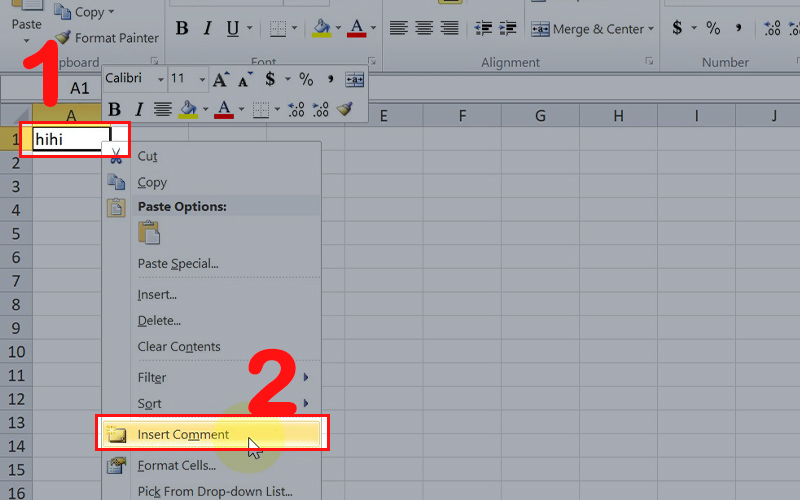
Task: Toggle Center alignment on the mini toolbar
Action: 163,109
